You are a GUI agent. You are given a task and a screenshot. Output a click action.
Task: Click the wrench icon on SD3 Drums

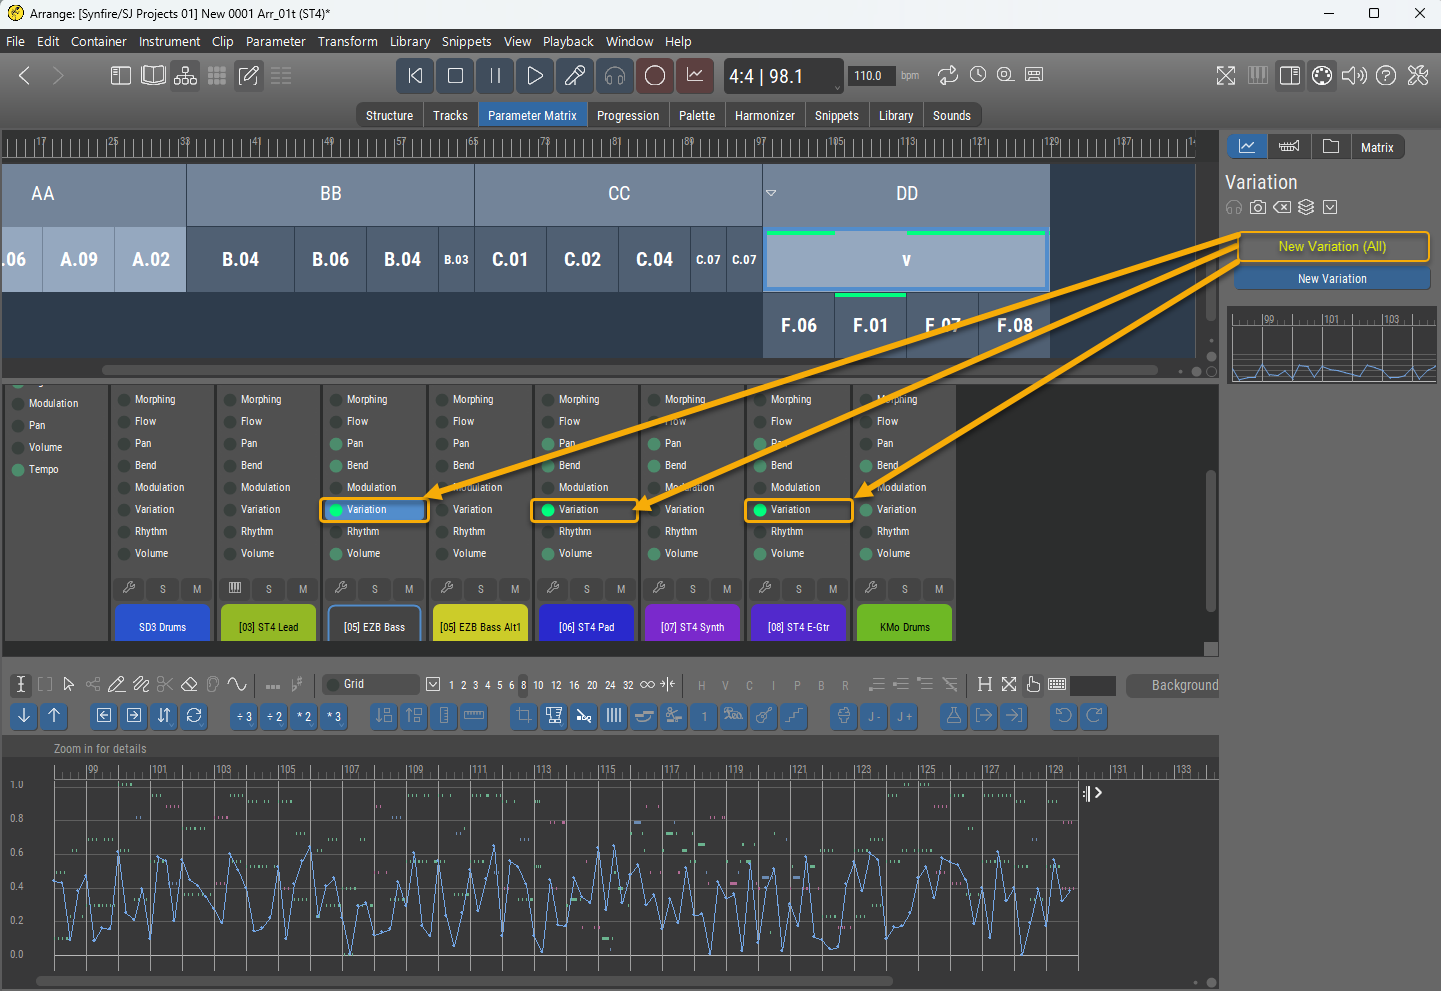click(129, 588)
